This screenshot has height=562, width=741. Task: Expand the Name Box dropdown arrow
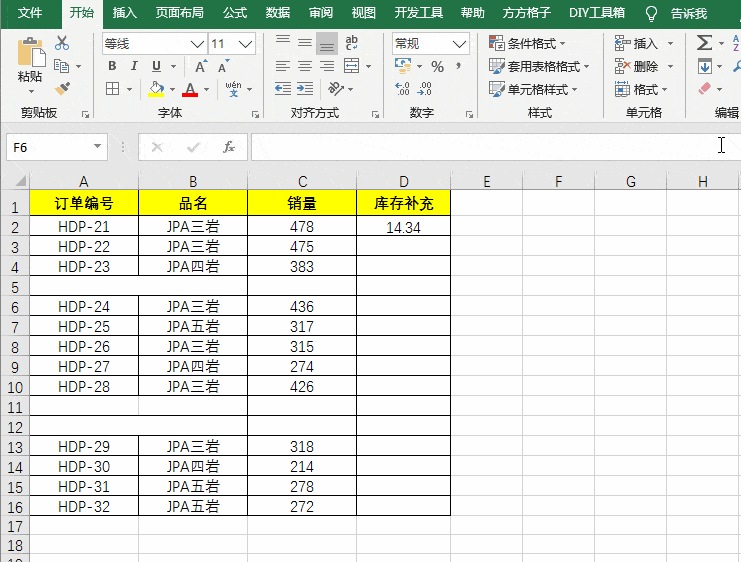point(97,147)
